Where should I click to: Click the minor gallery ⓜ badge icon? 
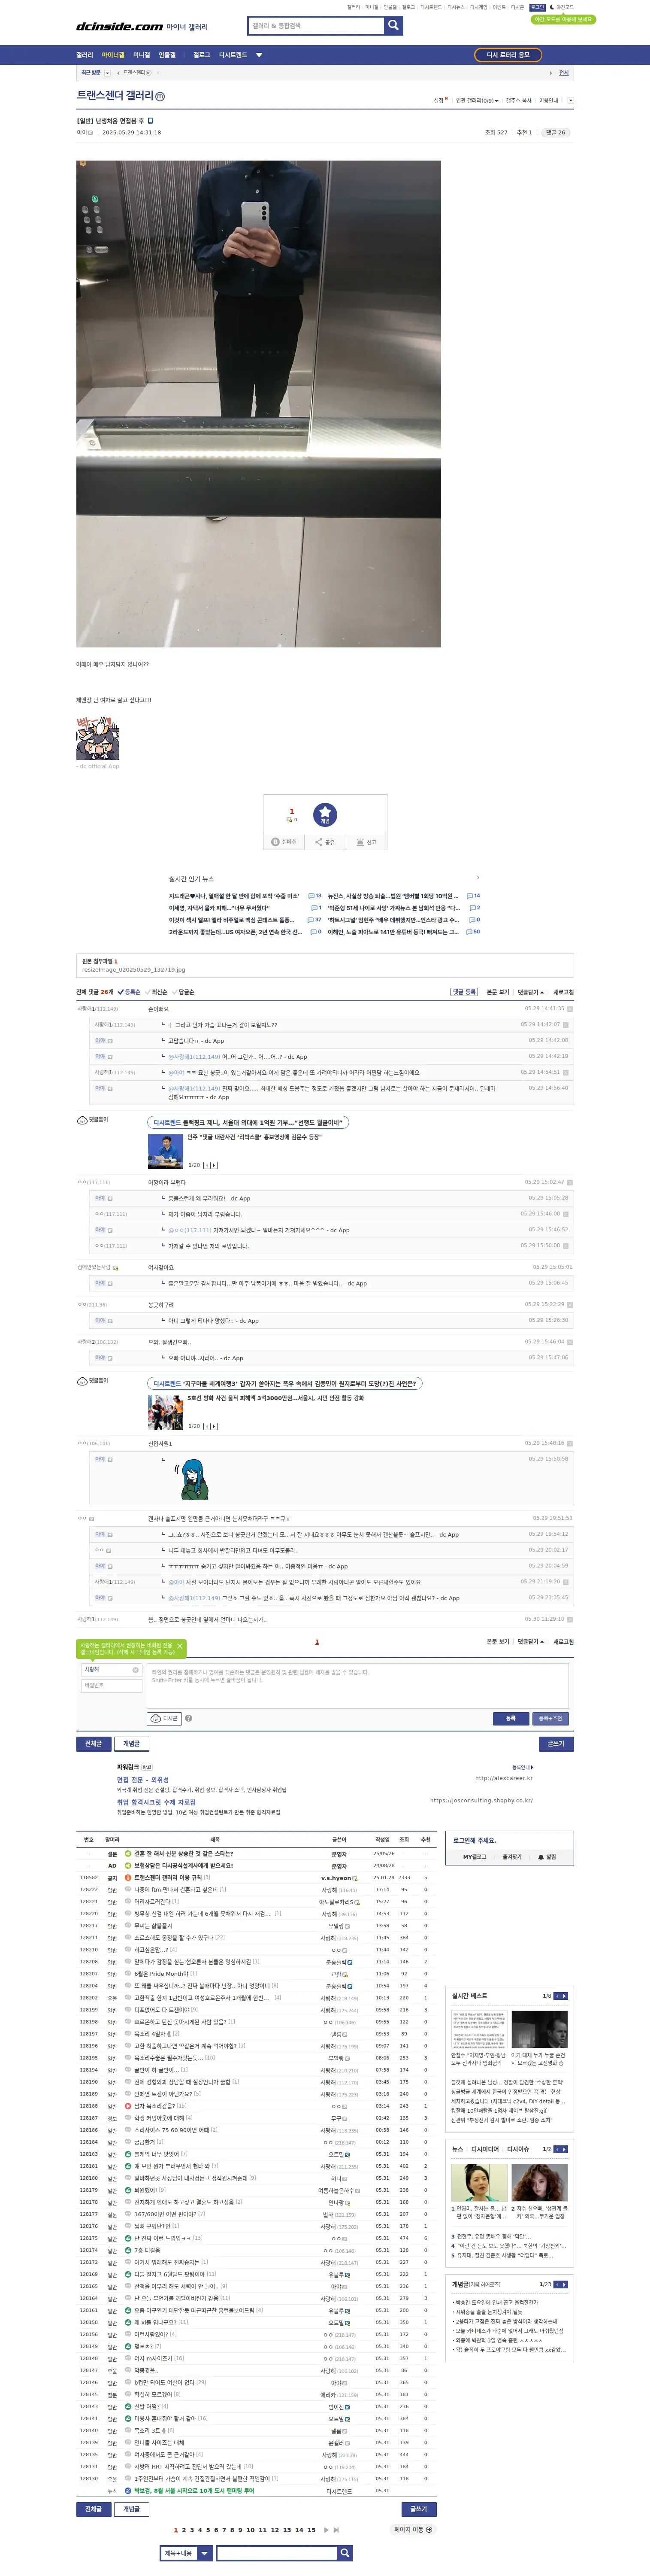(160, 96)
